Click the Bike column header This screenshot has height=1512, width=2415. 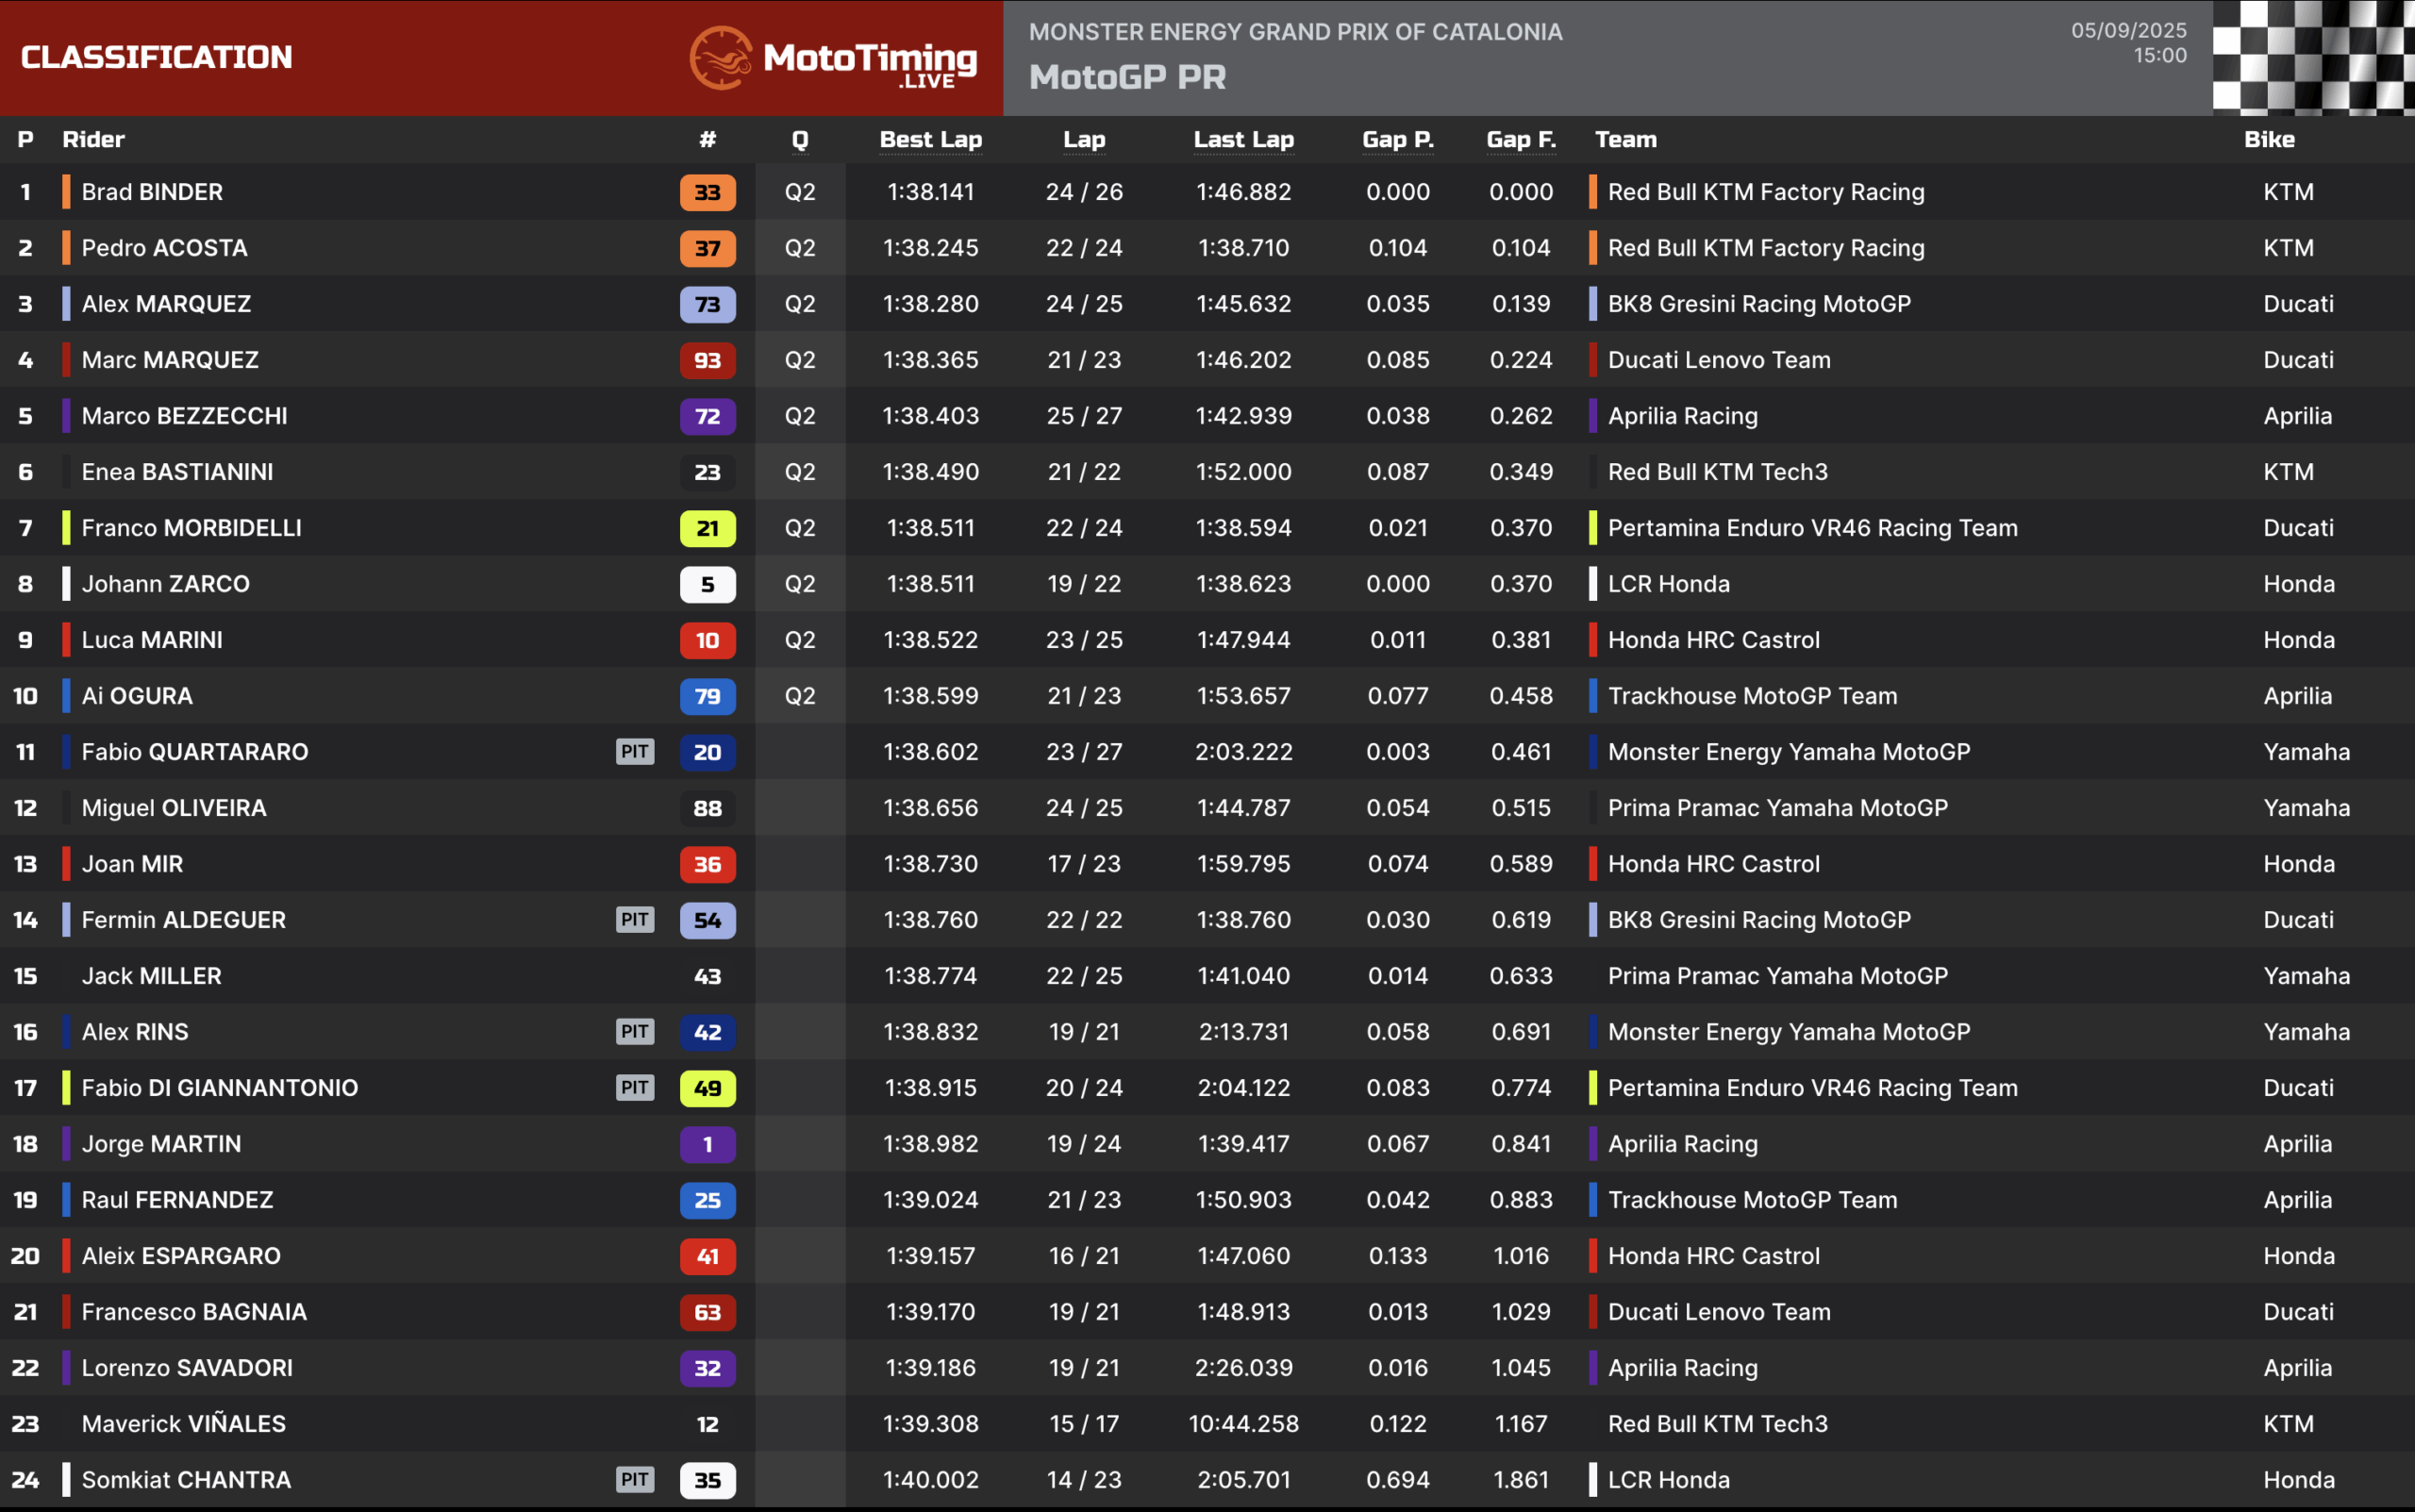pyautogui.click(x=2268, y=139)
